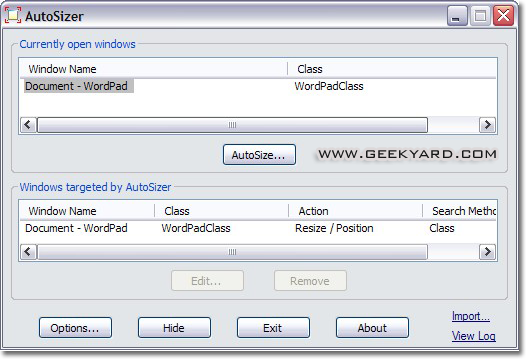Click horizontal scrollbar thumb in open windows list
Viewport: 527px width, 362px height.
click(232, 125)
